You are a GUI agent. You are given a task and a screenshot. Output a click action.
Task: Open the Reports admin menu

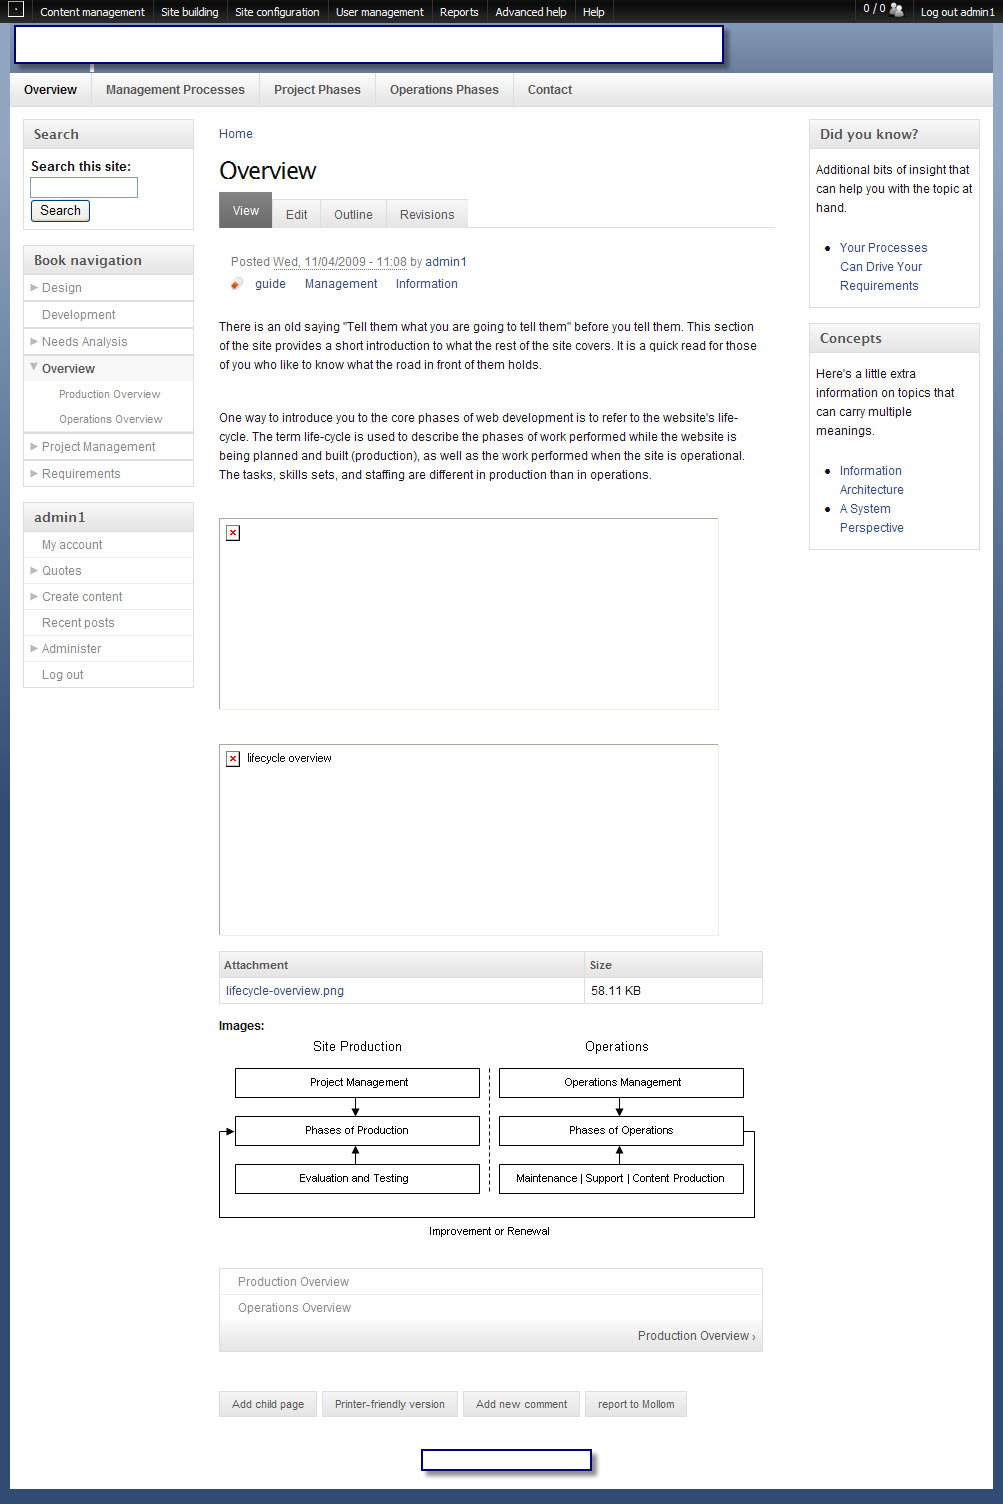tap(459, 12)
